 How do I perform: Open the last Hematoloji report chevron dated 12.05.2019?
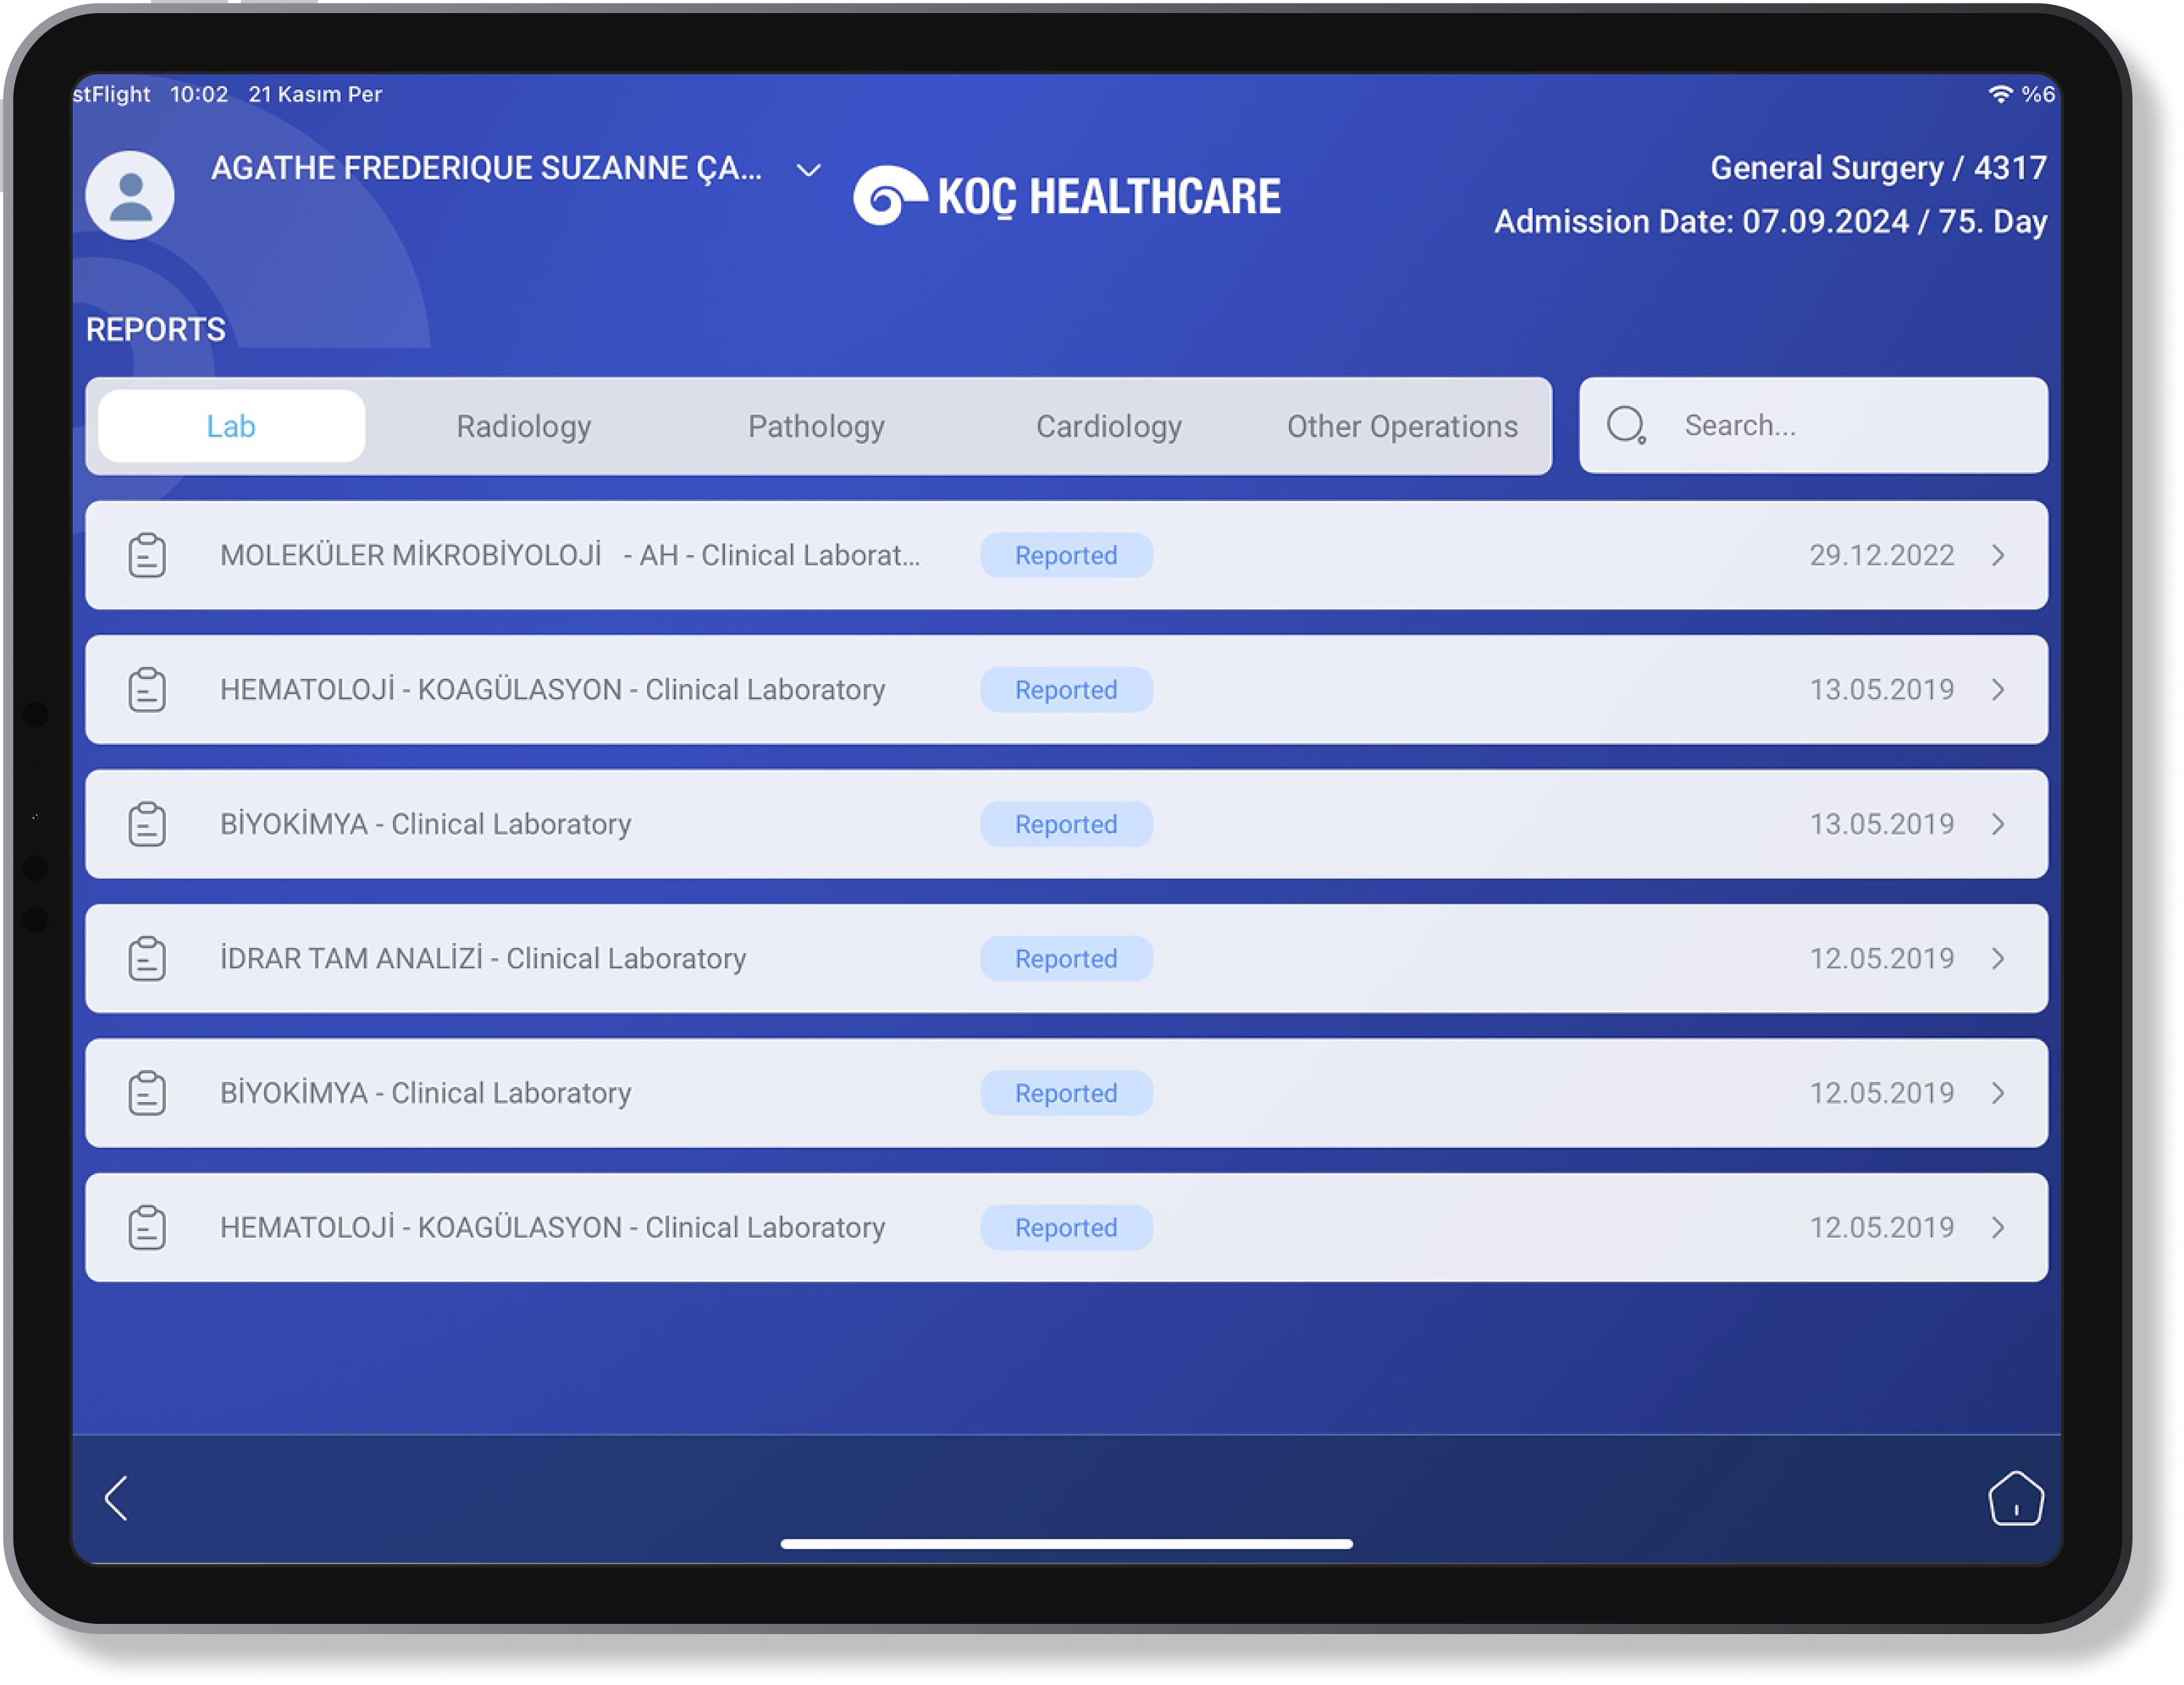[x=1997, y=1227]
